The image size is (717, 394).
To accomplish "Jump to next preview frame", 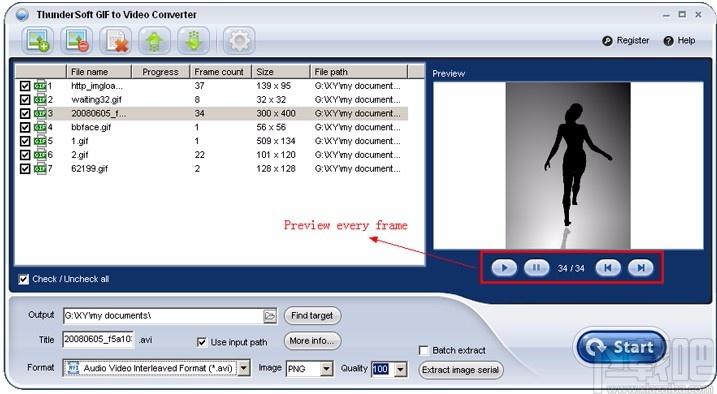I will [641, 268].
